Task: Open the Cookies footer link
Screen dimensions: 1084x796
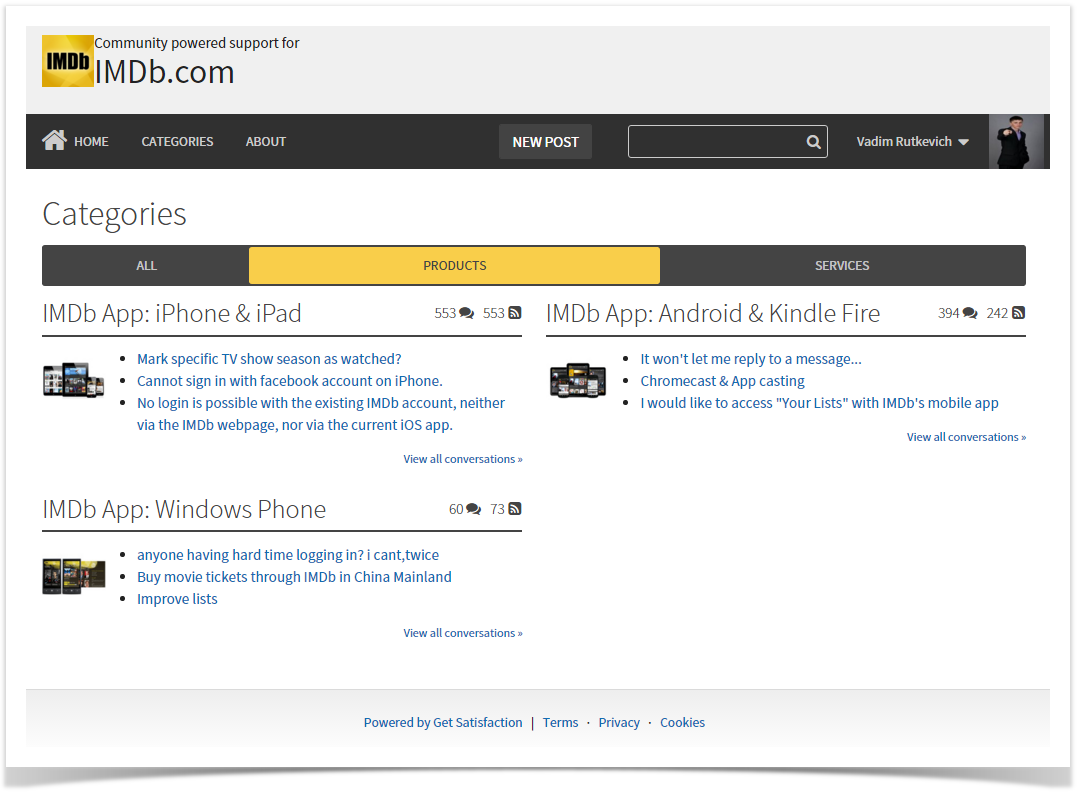Action: [682, 723]
